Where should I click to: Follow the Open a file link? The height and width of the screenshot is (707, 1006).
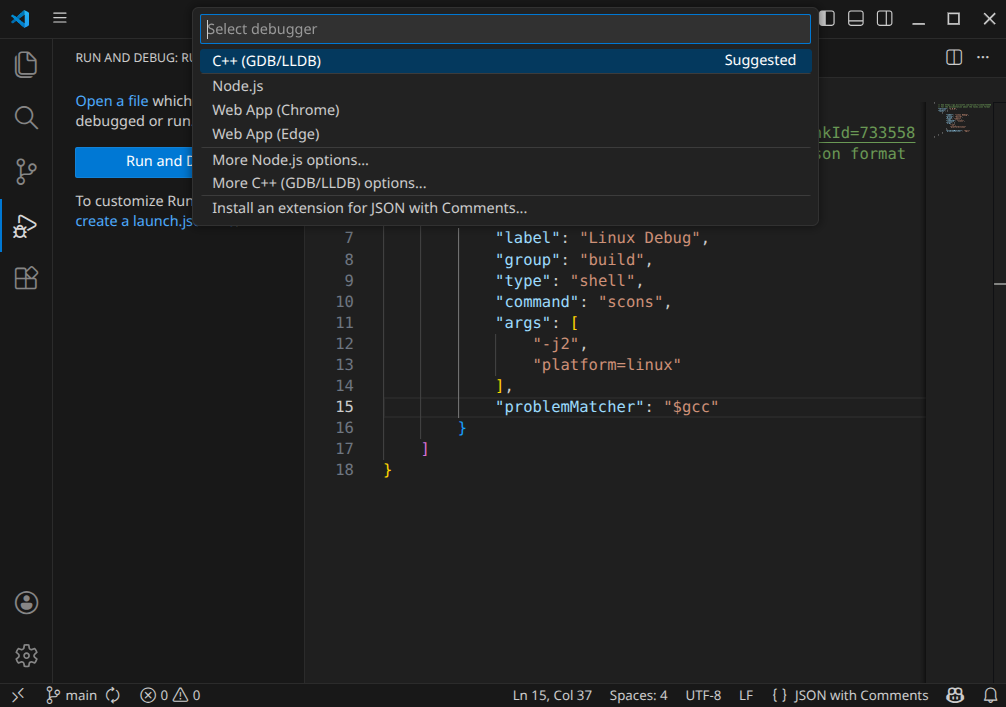[x=112, y=101]
